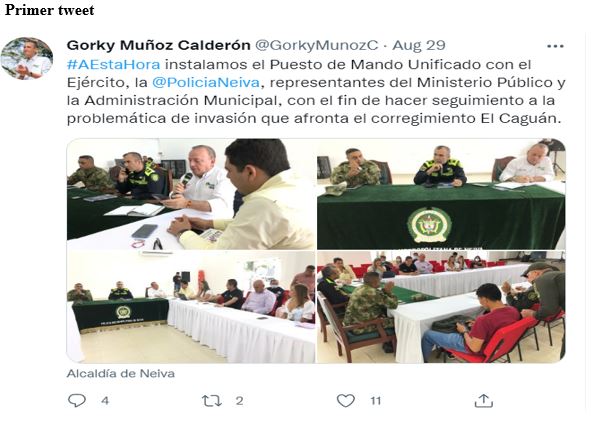This screenshot has width=599, height=425.
Task: Click the retweet count 2
Action: pos(239,401)
